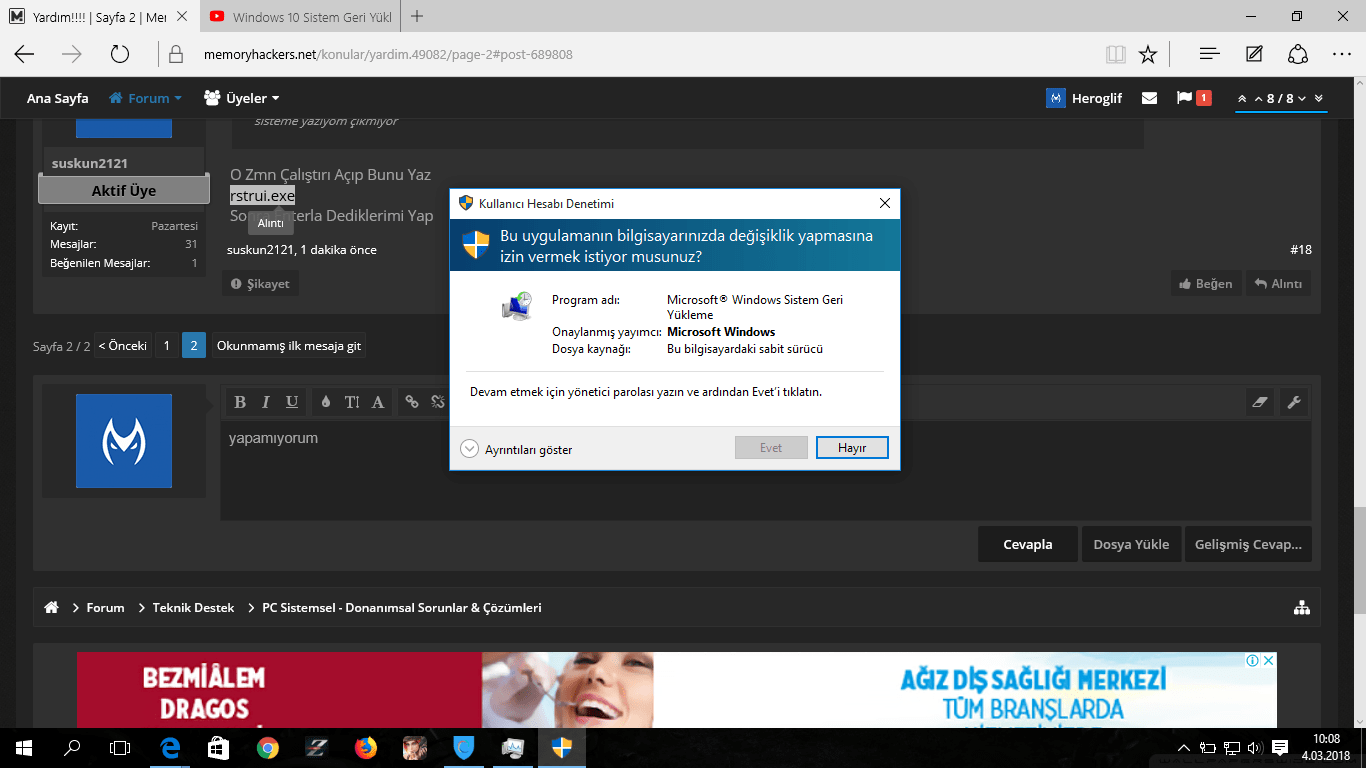The width and height of the screenshot is (1366, 768).
Task: Open alerts flag with 1 notification
Action: (1194, 98)
